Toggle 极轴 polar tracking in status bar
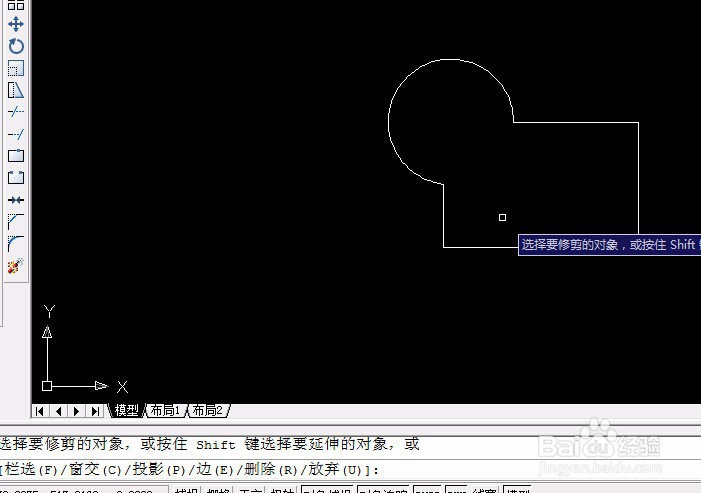 coord(283,490)
